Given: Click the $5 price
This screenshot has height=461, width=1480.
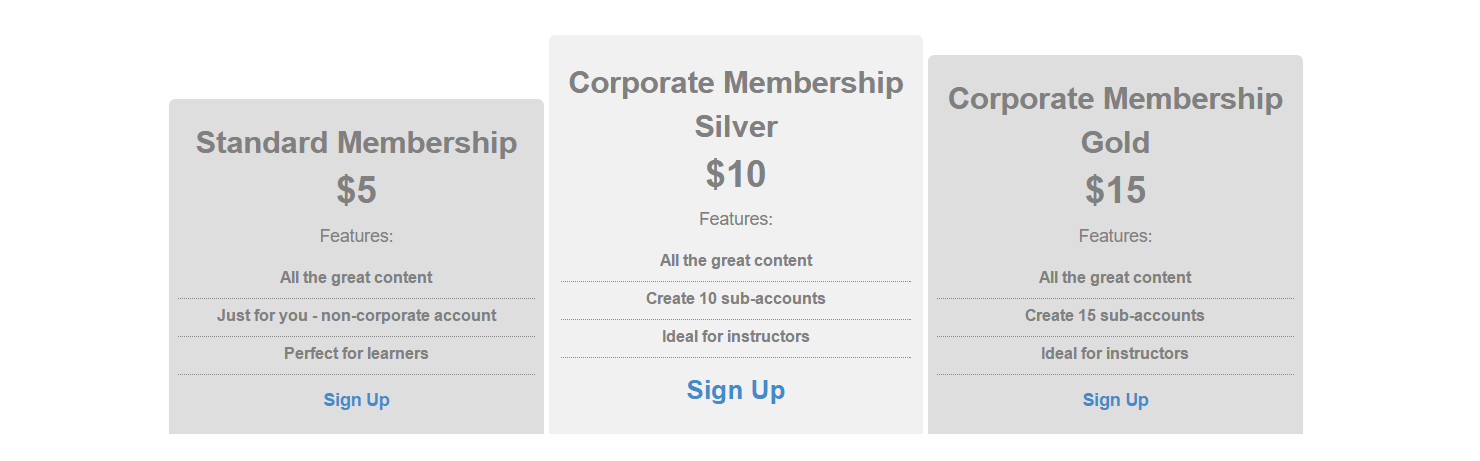Looking at the screenshot, I should click(356, 190).
